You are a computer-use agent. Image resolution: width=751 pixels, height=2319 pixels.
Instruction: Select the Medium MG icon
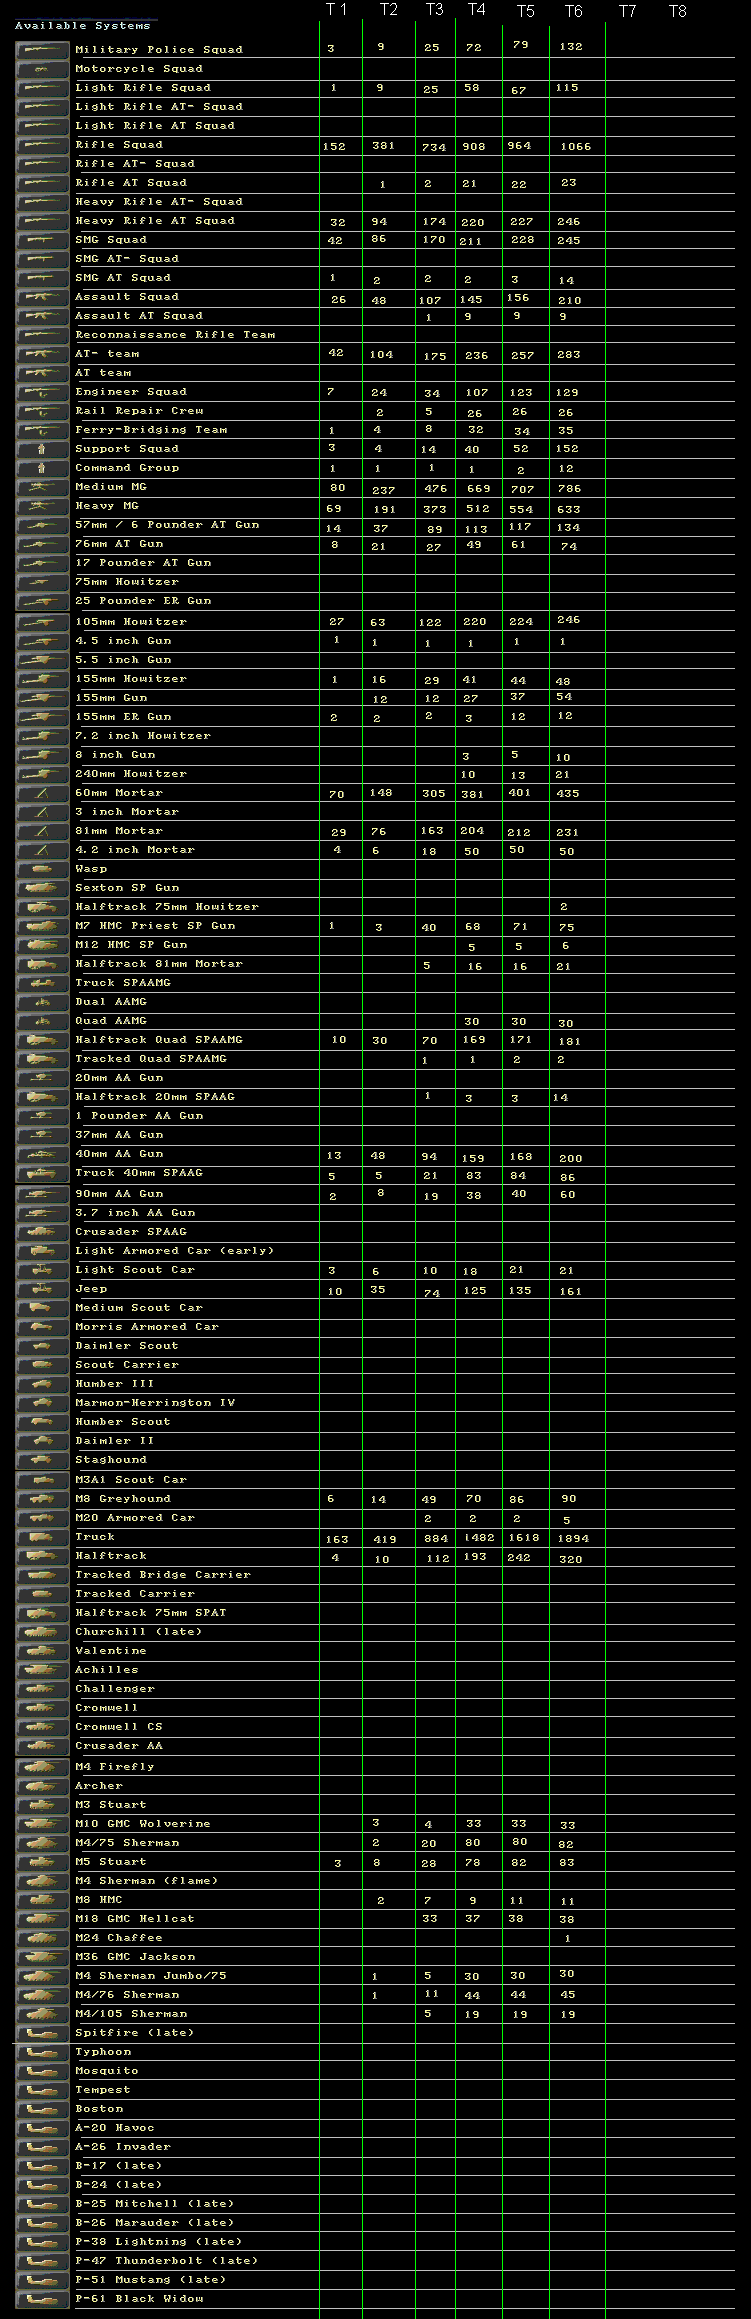point(42,486)
